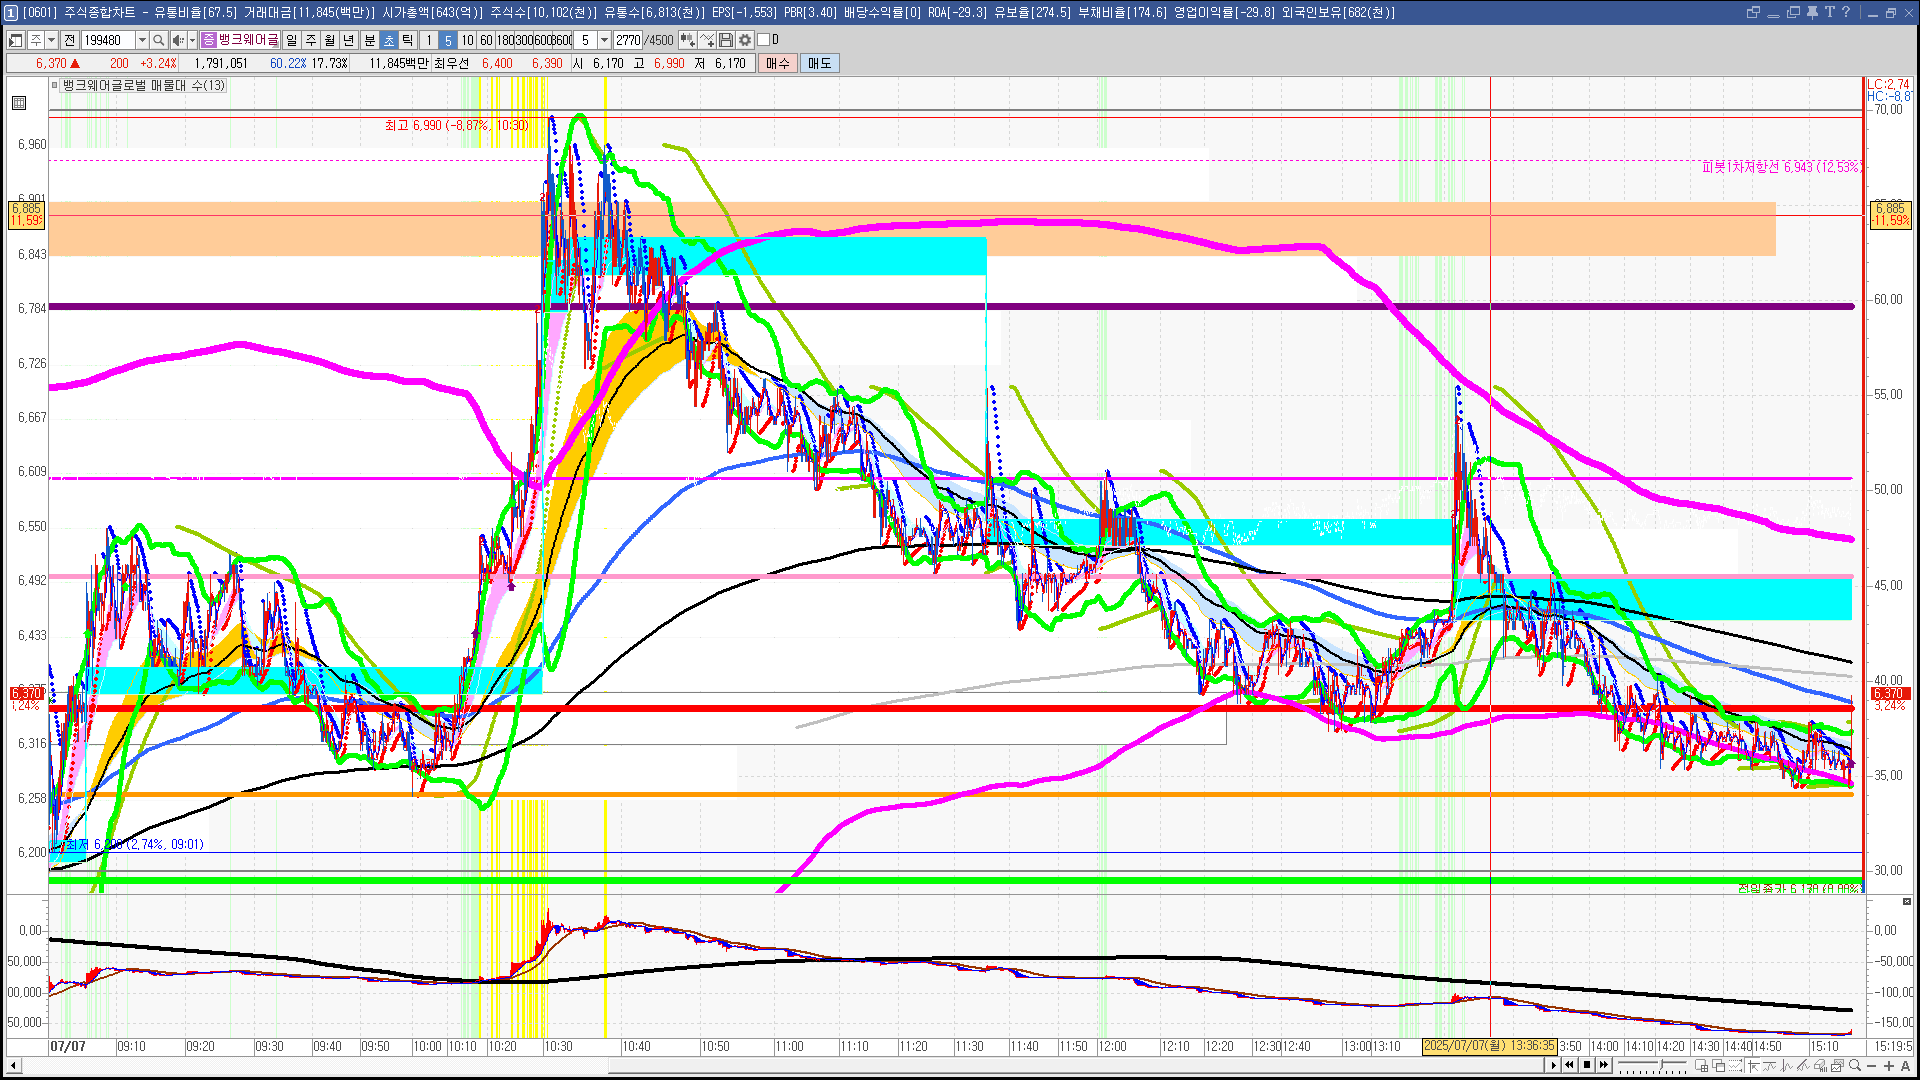Select the 일 daily period tab
The height and width of the screenshot is (1080, 1920).
(x=291, y=40)
